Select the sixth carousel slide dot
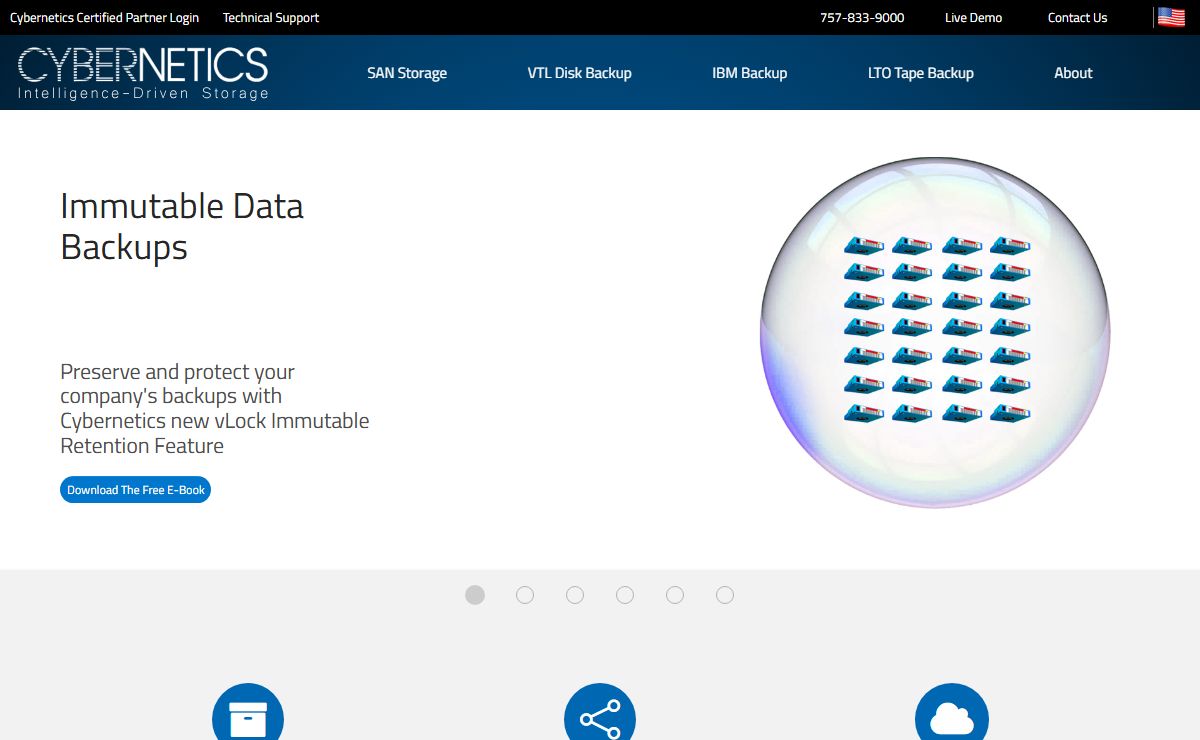The height and width of the screenshot is (740, 1200). 725,595
